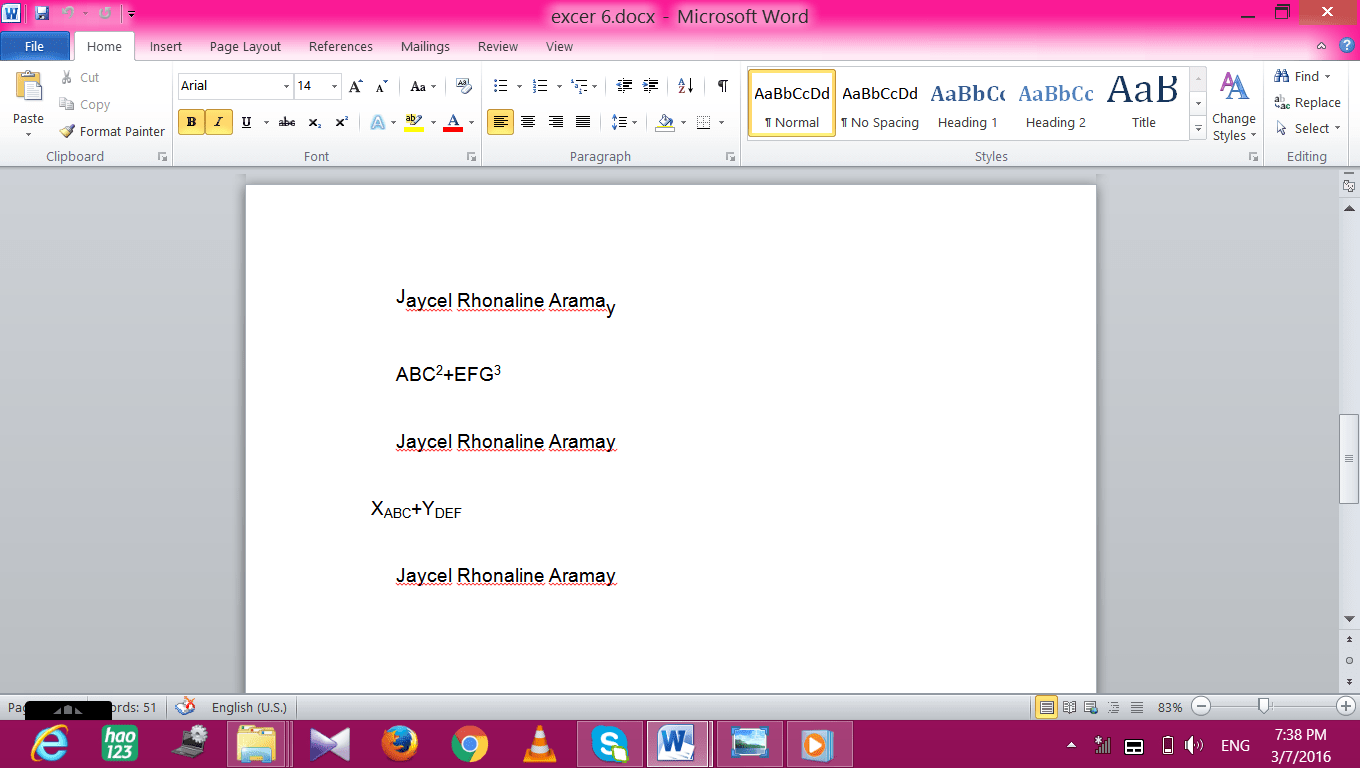Save the document from Quick Access Toolbar
Image resolution: width=1360 pixels, height=768 pixels.
[42, 14]
